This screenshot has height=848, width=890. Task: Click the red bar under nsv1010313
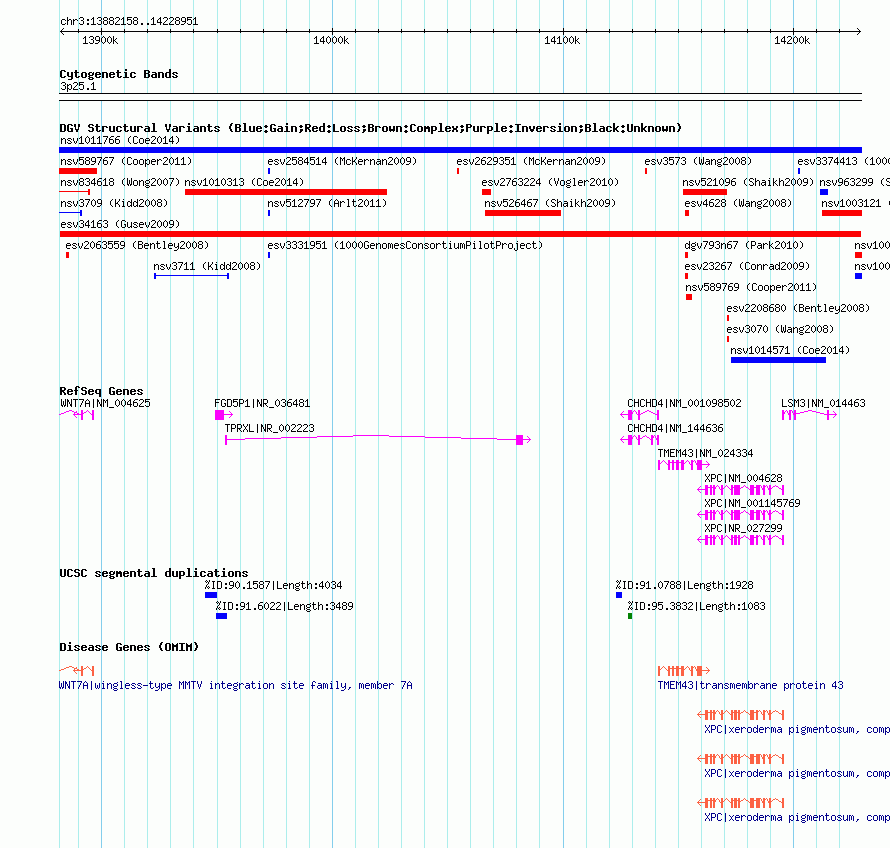click(x=286, y=192)
